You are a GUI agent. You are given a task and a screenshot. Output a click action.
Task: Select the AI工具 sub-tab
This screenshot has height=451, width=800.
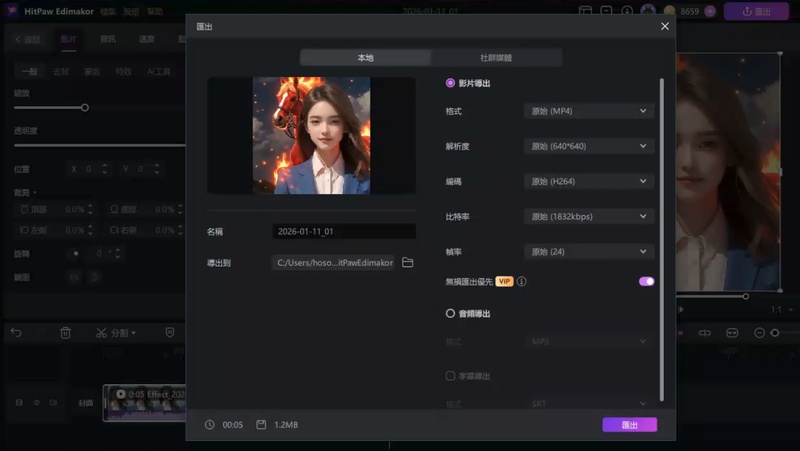tap(159, 71)
